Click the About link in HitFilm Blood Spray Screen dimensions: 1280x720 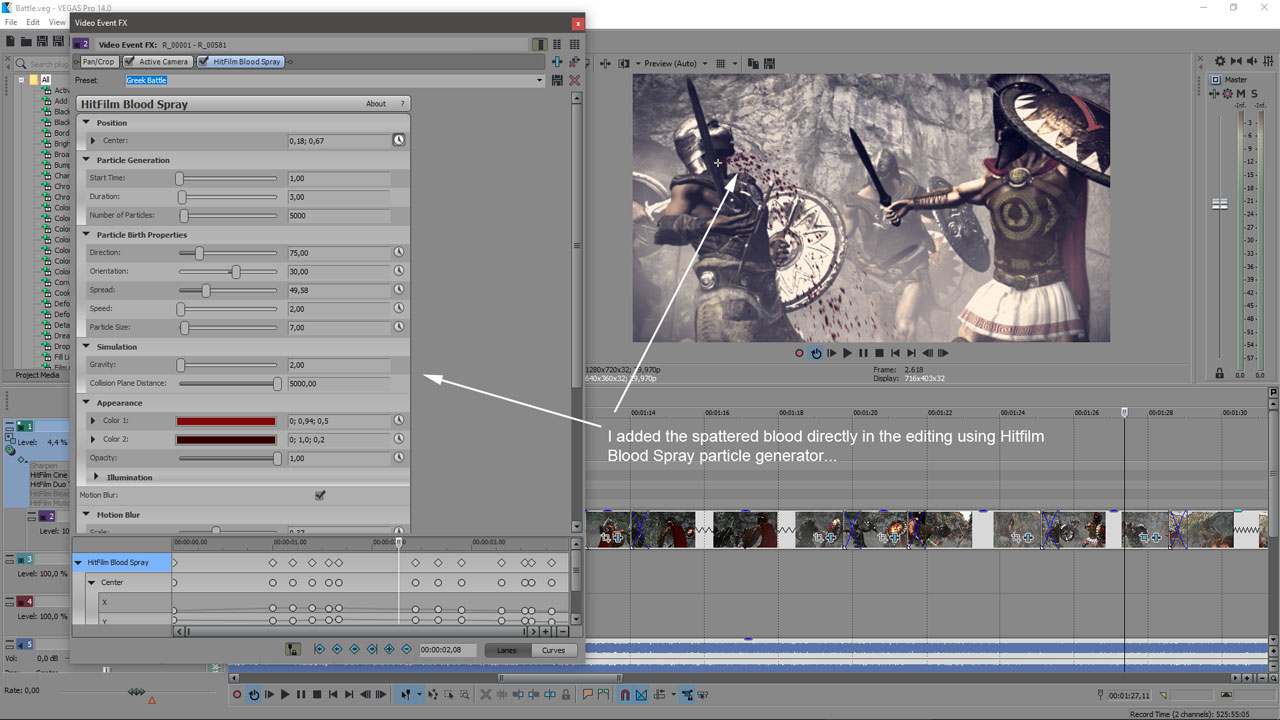[376, 104]
